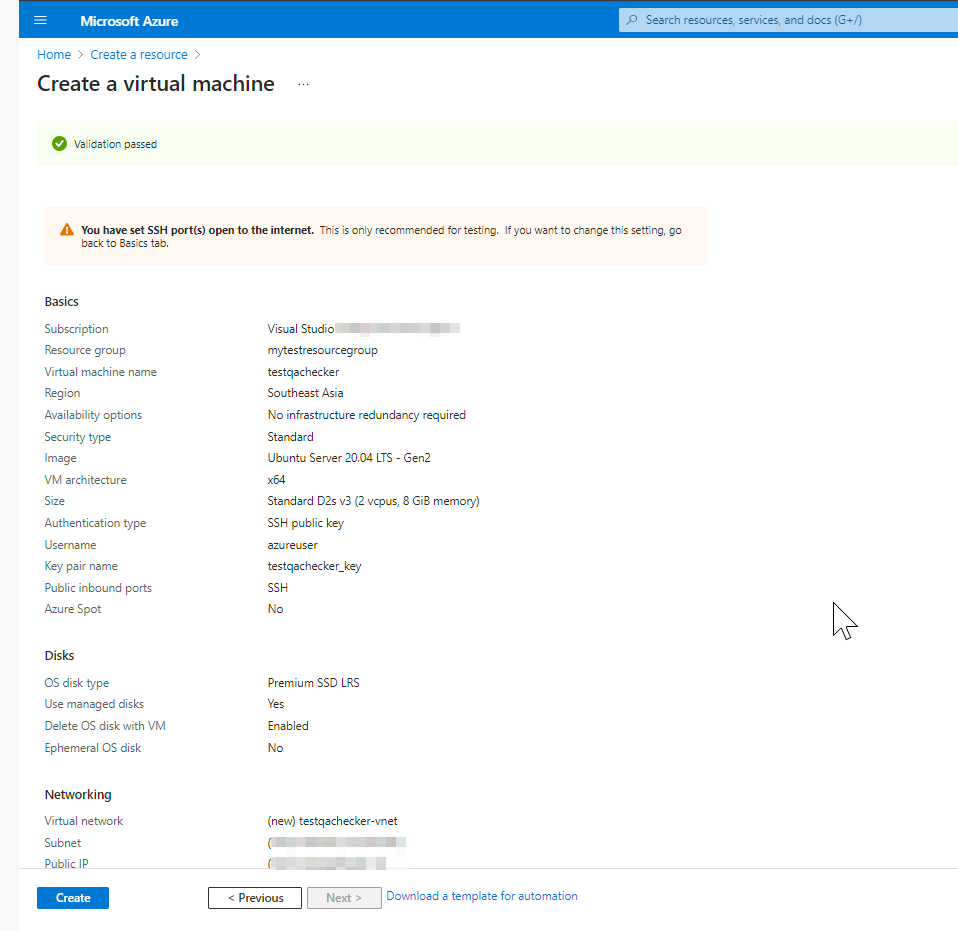The height and width of the screenshot is (931, 958).
Task: Select the Visual Studio subscription value
Action: pos(301,329)
